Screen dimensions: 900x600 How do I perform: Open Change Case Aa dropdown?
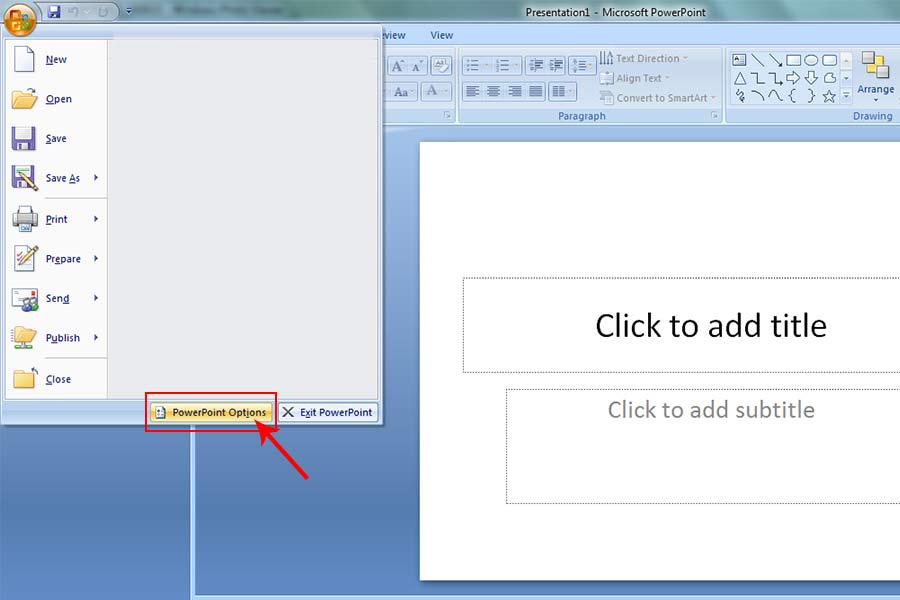(x=404, y=92)
